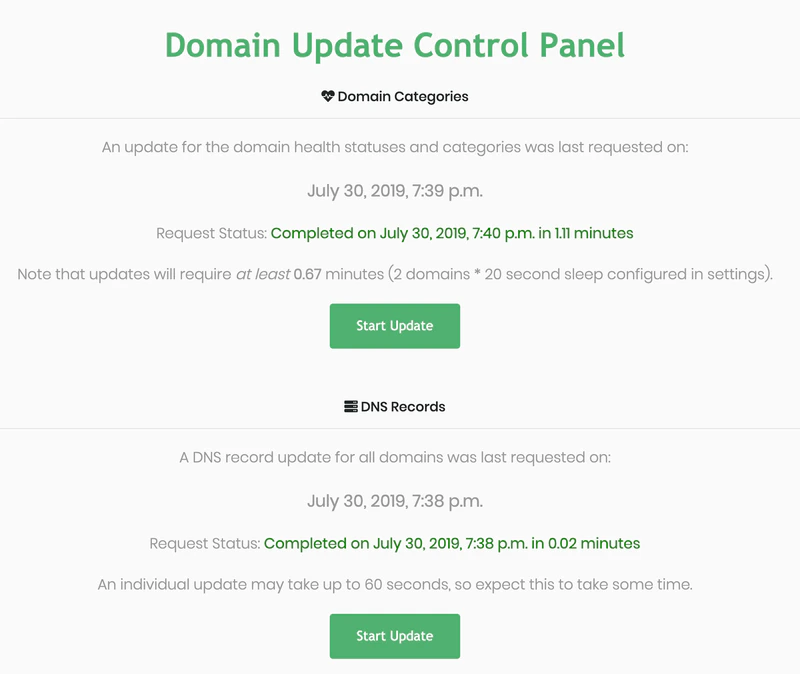The height and width of the screenshot is (674, 800).
Task: Click the Domain Categories 'Request Status:' label
Action: 211,233
